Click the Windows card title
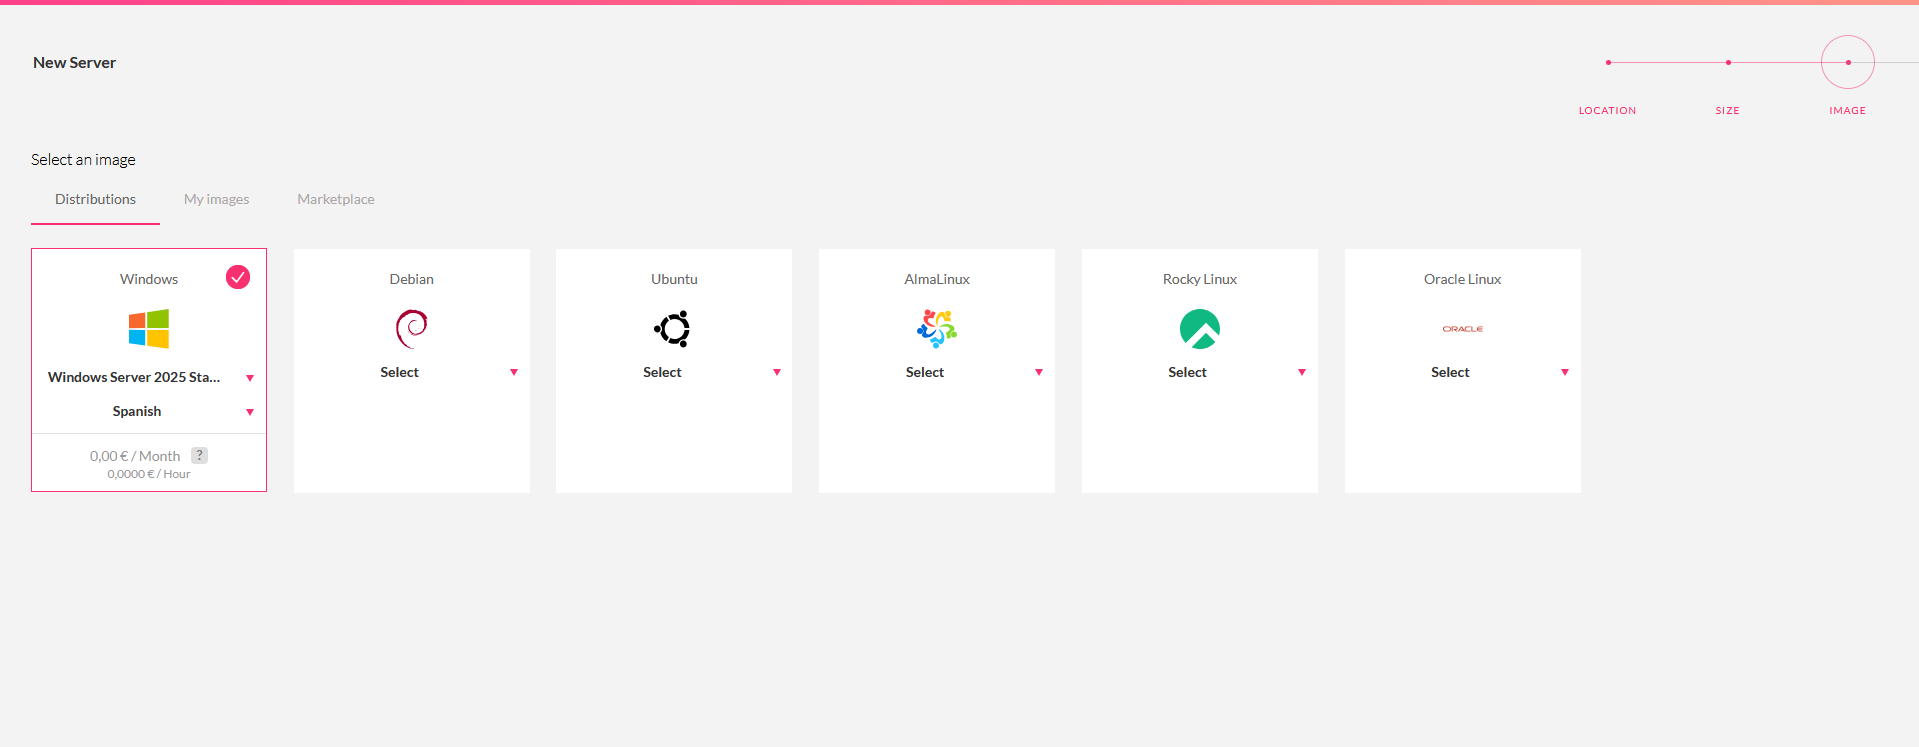Viewport: 1919px width, 747px height. pos(149,279)
